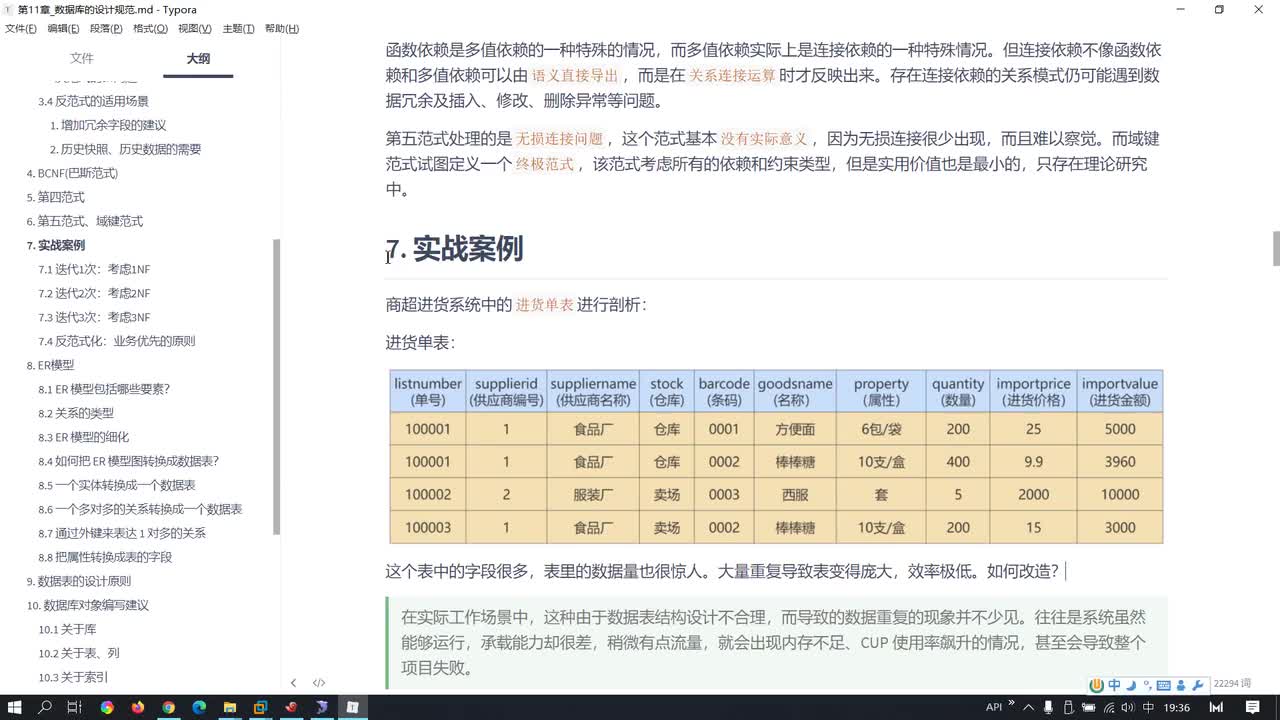The width and height of the screenshot is (1280, 720).
Task: Open the 编辑(E) menu
Action: [x=63, y=29]
